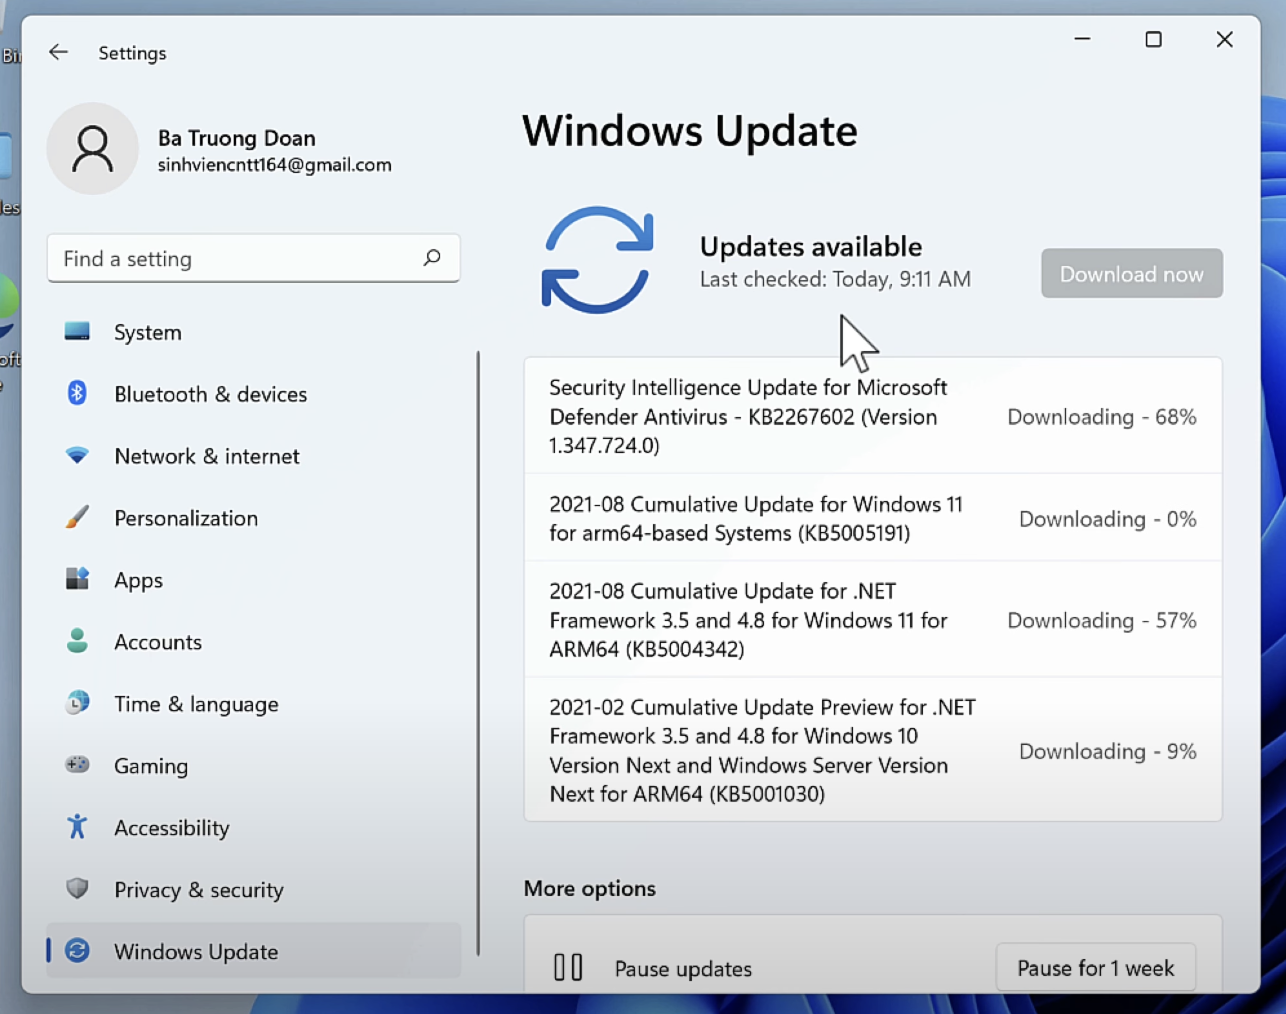Click the Gaming controller icon

77,765
